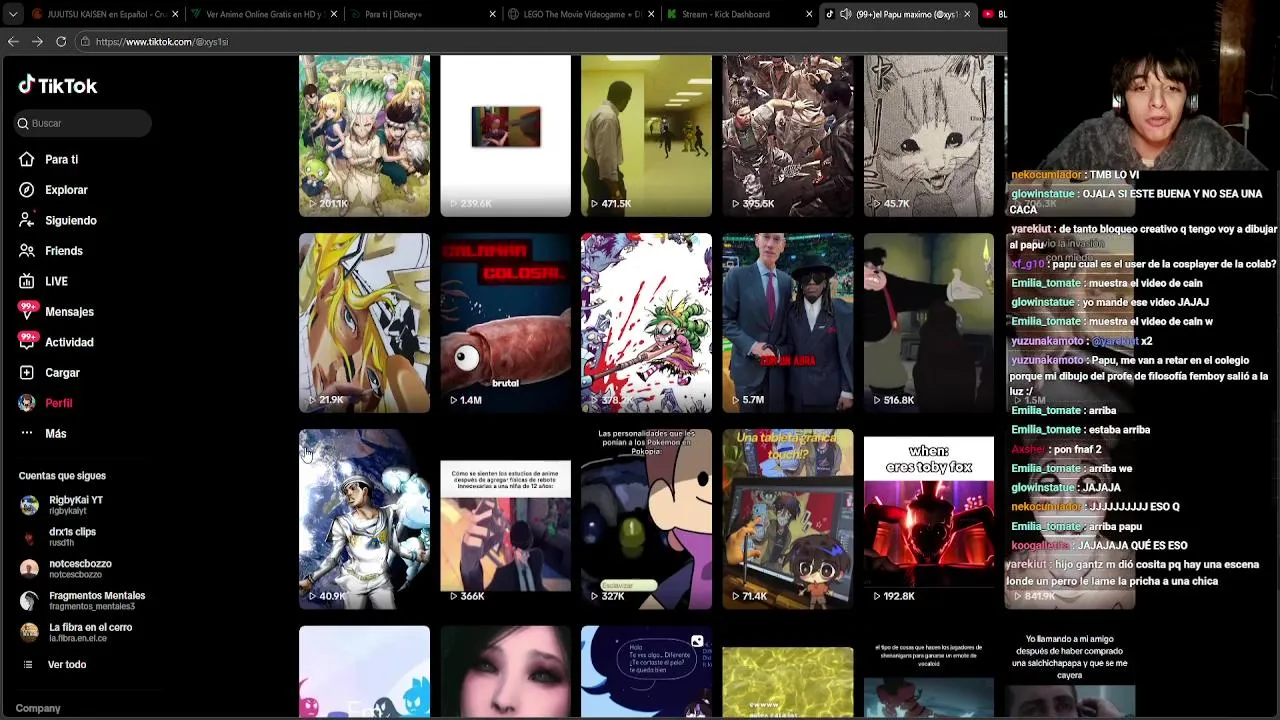This screenshot has height=720, width=1280.
Task: Click Perfil label in sidebar
Action: pyautogui.click(x=58, y=403)
